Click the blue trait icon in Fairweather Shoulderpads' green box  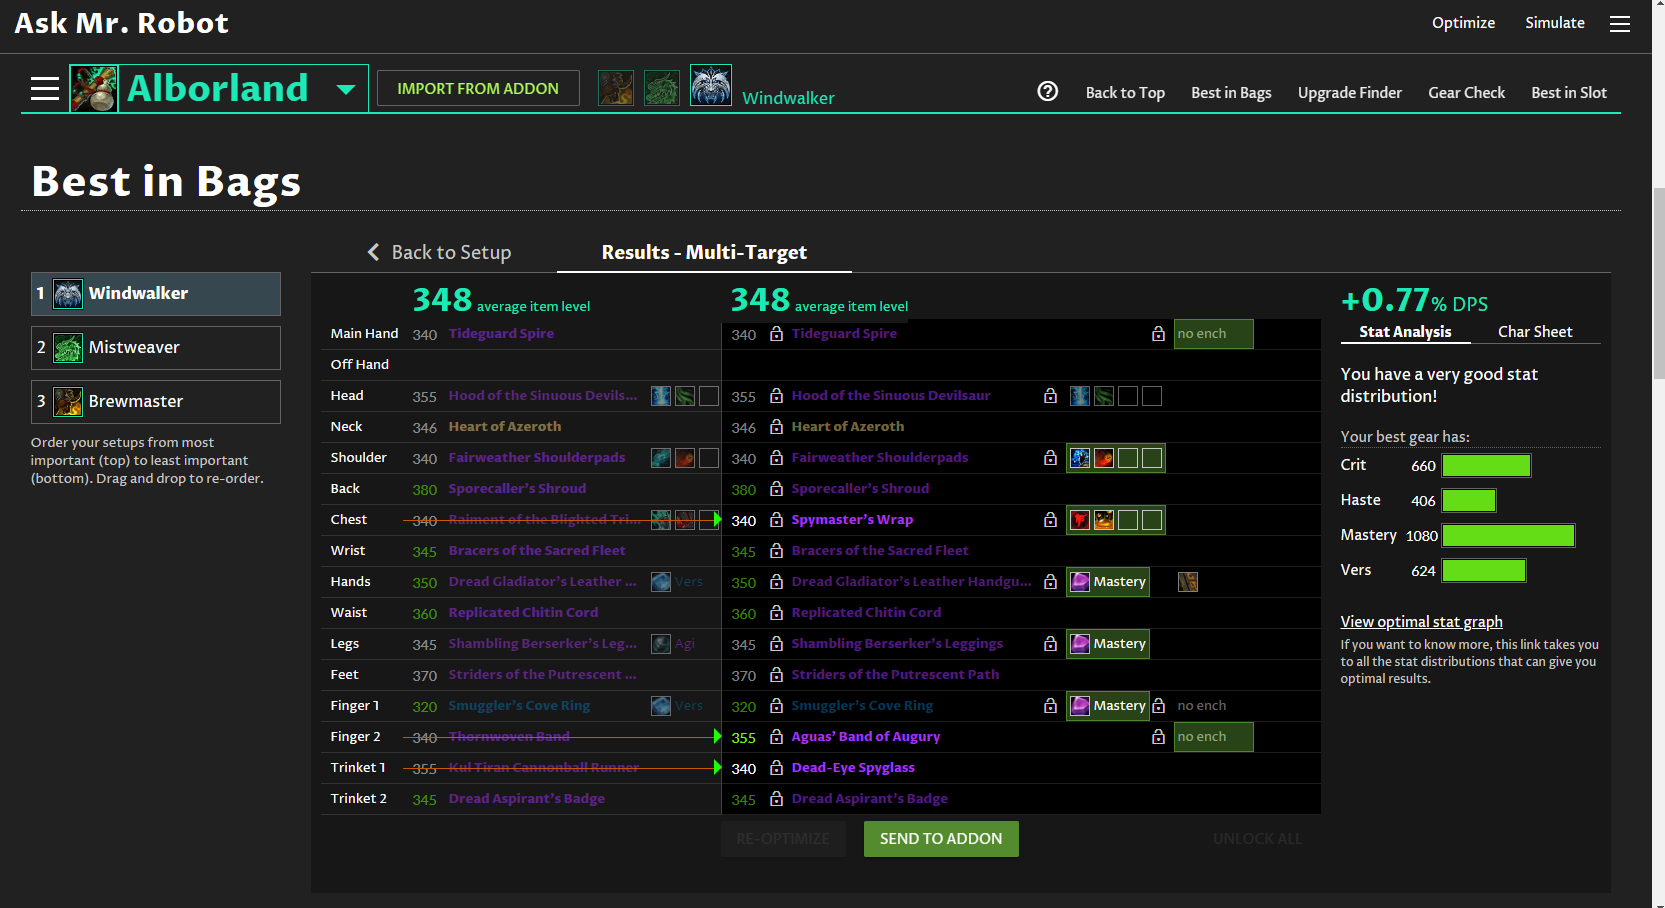click(x=1080, y=458)
